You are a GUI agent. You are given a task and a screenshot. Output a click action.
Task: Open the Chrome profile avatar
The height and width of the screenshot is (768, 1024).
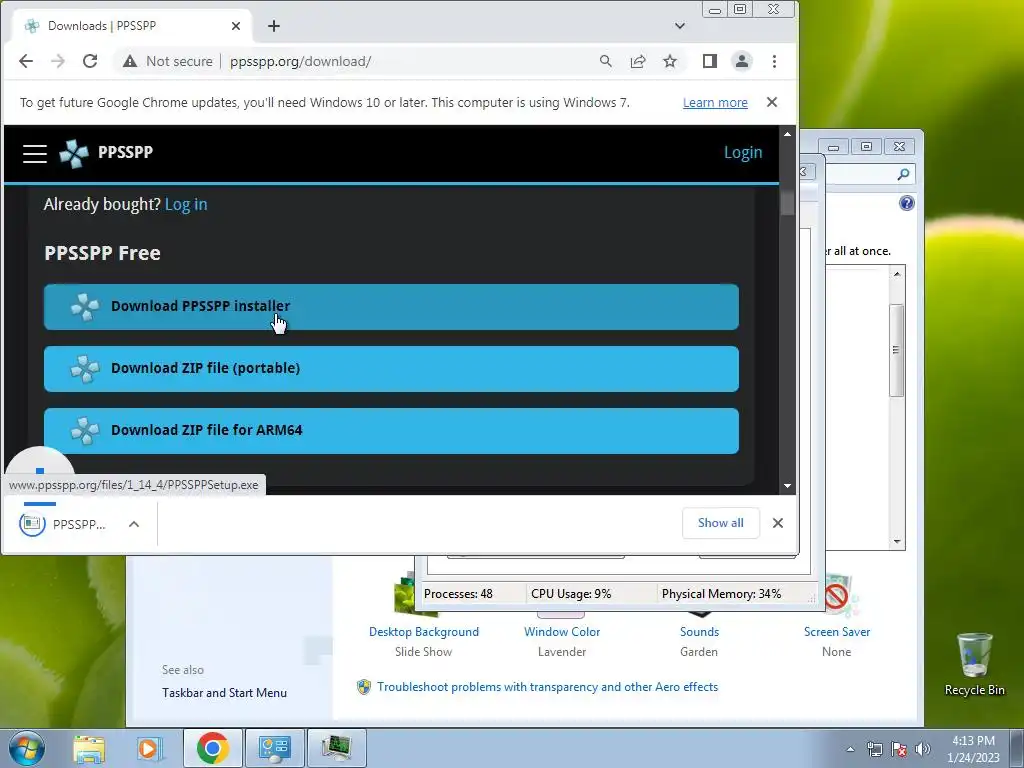742,61
